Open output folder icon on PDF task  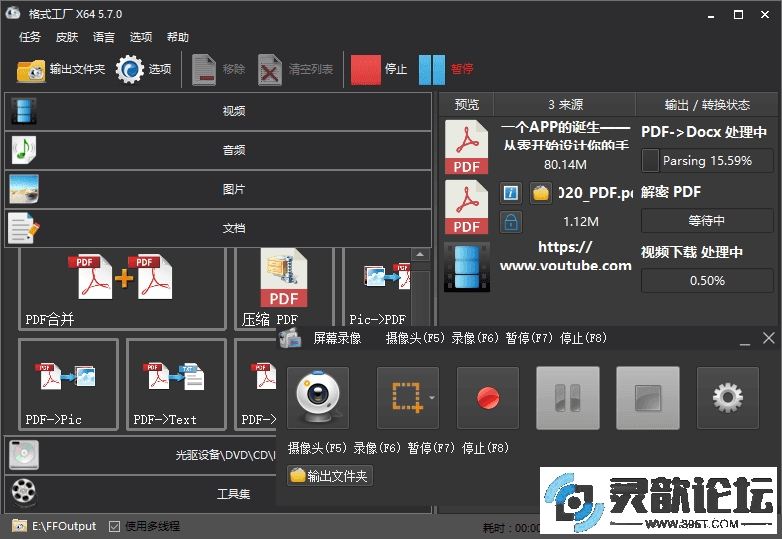[540, 193]
